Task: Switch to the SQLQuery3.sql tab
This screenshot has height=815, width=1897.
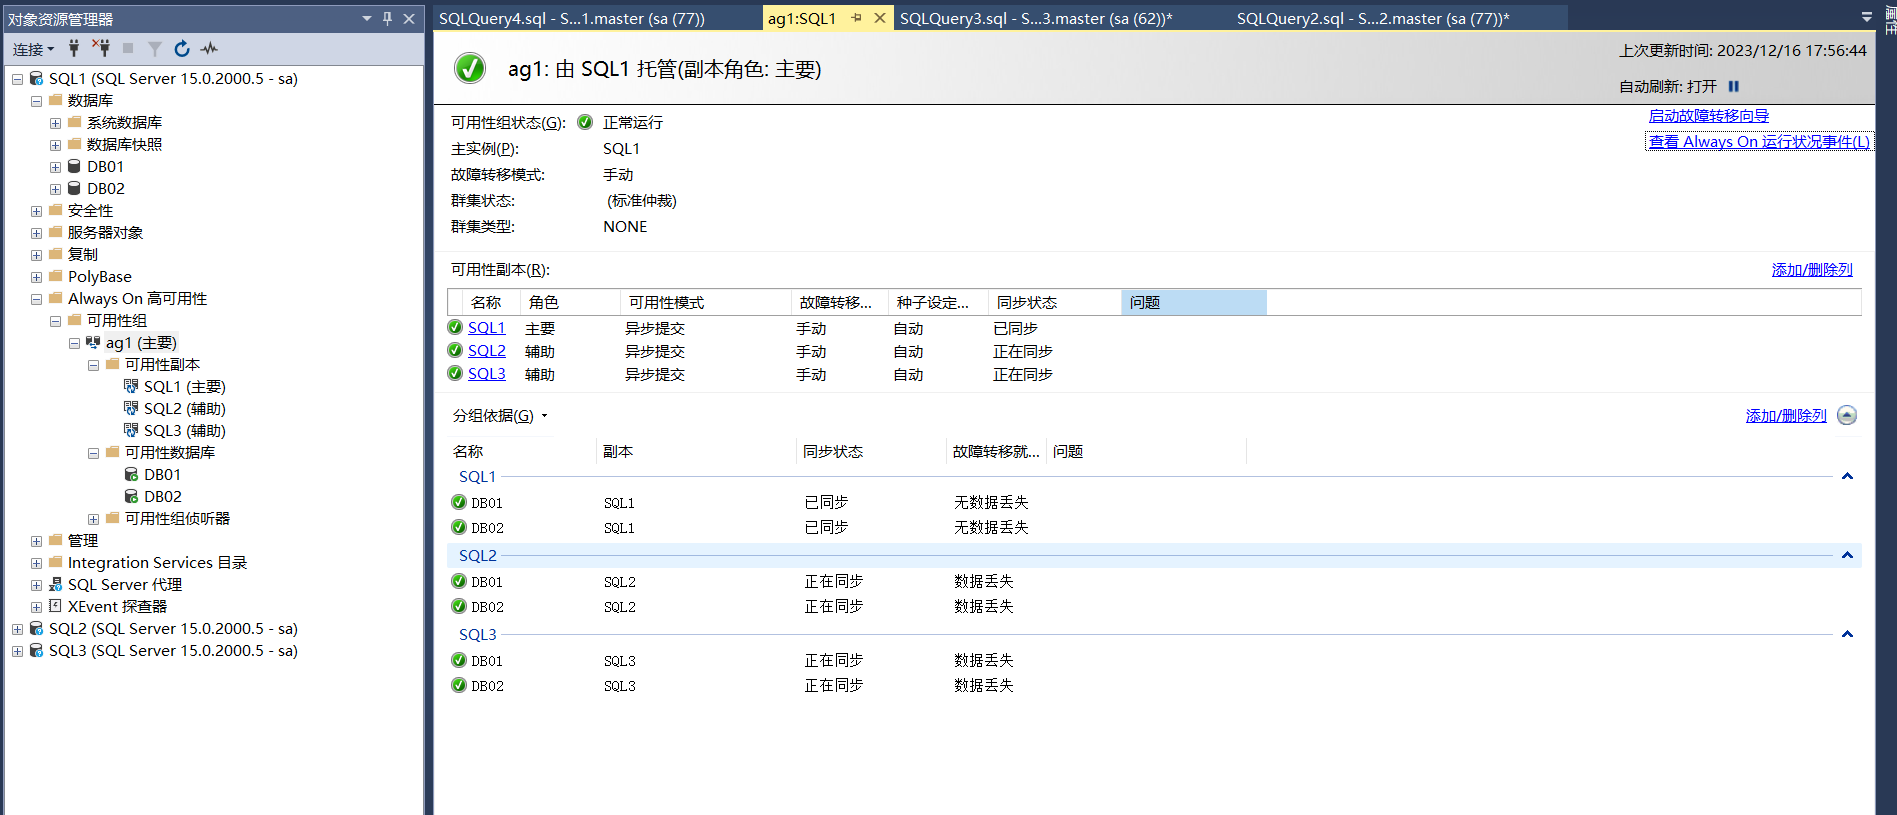Action: [x=1036, y=18]
